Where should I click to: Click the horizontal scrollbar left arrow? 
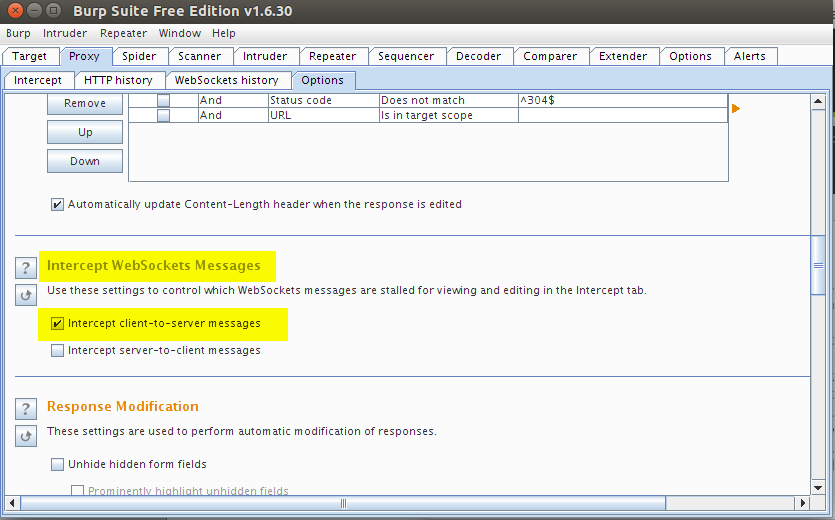[x=12, y=503]
